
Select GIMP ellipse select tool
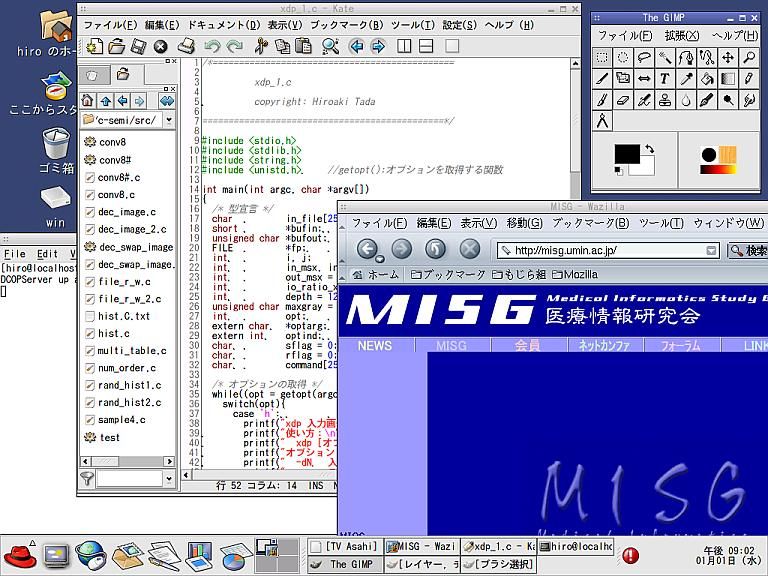(x=623, y=58)
